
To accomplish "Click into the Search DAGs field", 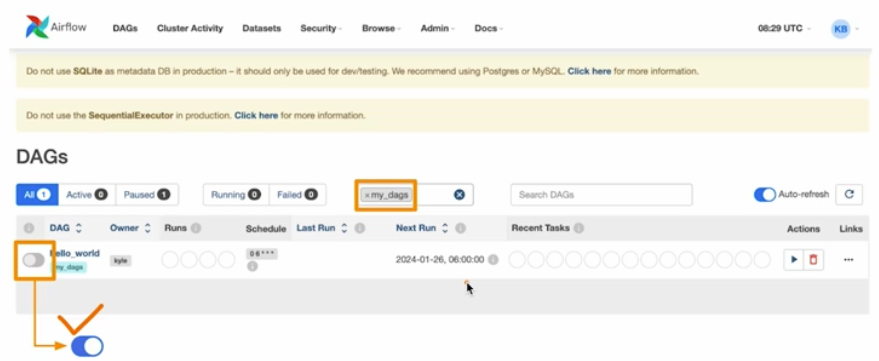I will 601,195.
